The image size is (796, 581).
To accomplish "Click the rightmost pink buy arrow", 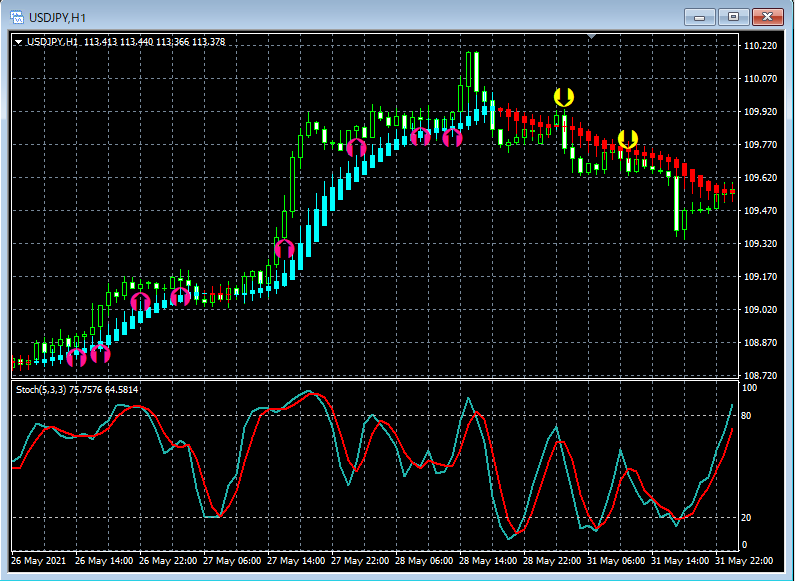I will pyautogui.click(x=452, y=137).
